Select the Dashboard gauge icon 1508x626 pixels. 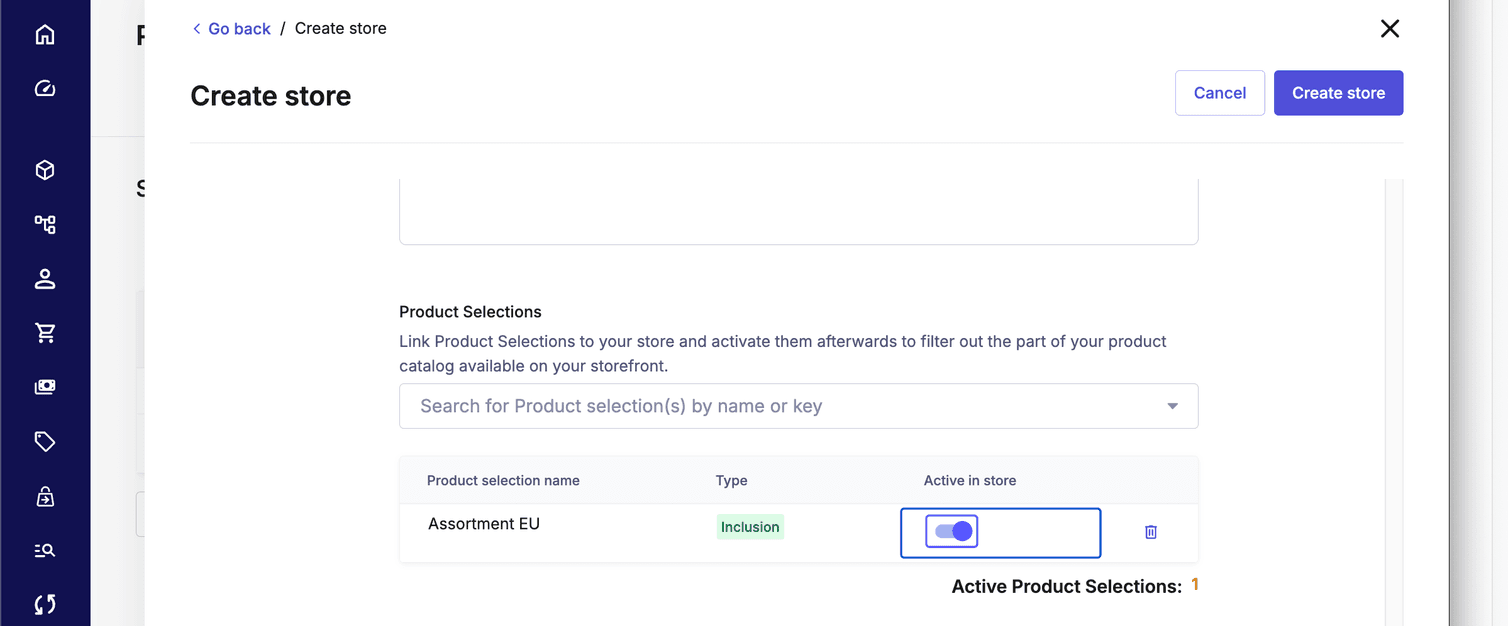45,88
